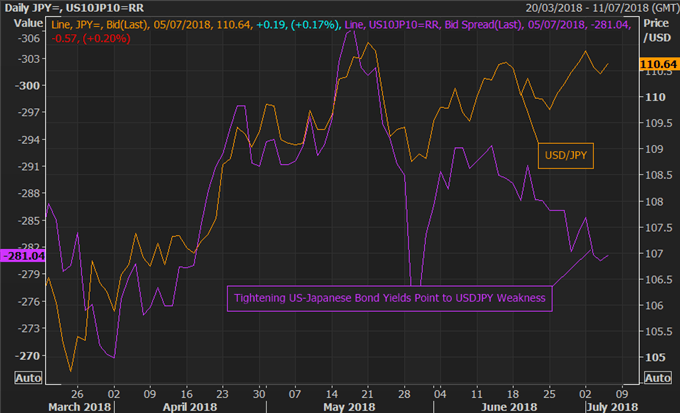Viewport: 680px width, 413px height.
Task: Click the +0.19 change value in legend
Action: 271,25
